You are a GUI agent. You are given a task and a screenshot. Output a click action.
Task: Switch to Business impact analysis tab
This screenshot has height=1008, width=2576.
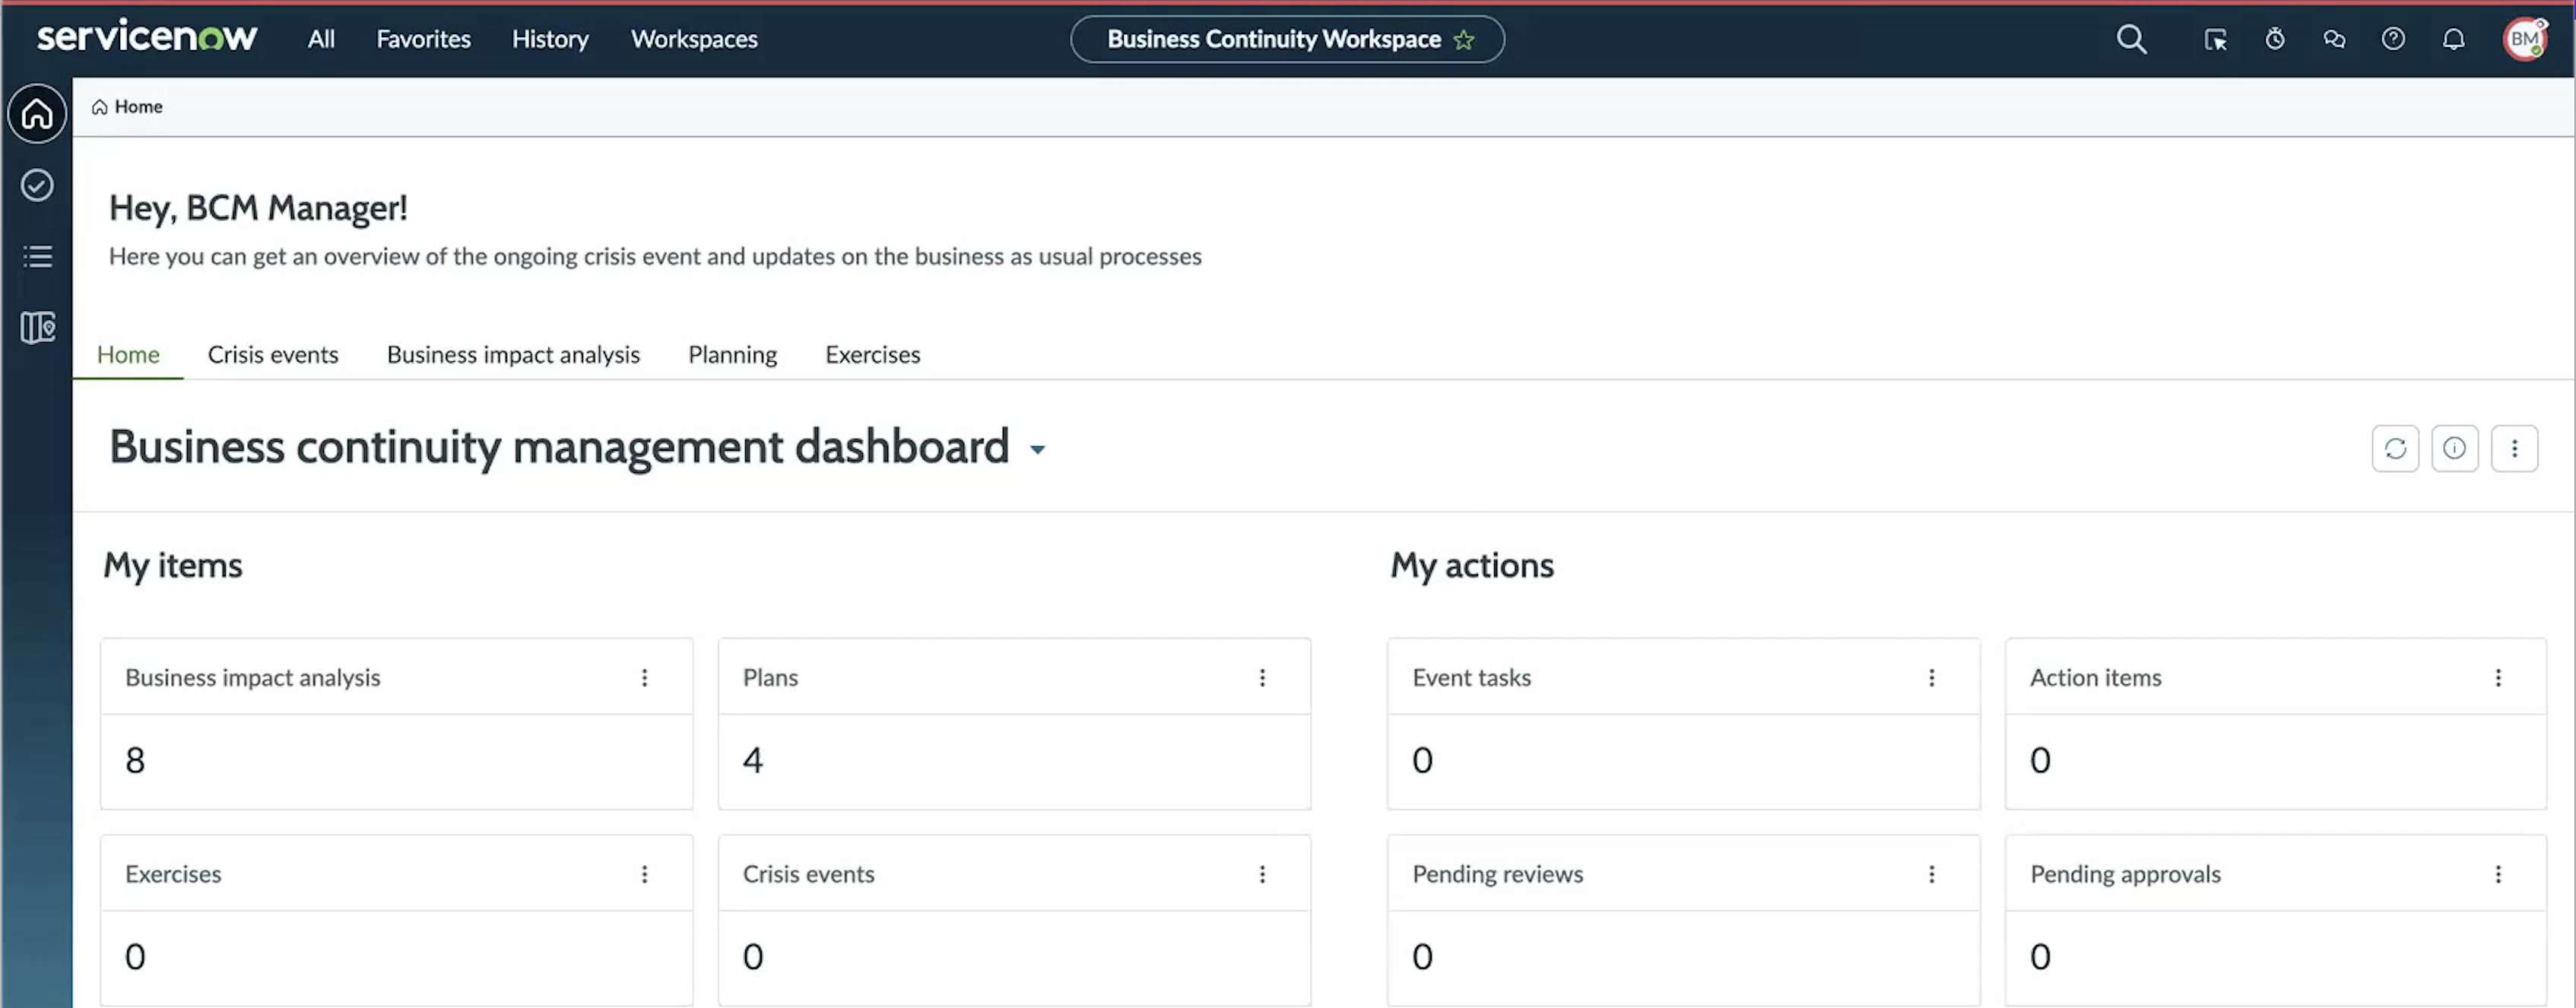[x=513, y=354]
